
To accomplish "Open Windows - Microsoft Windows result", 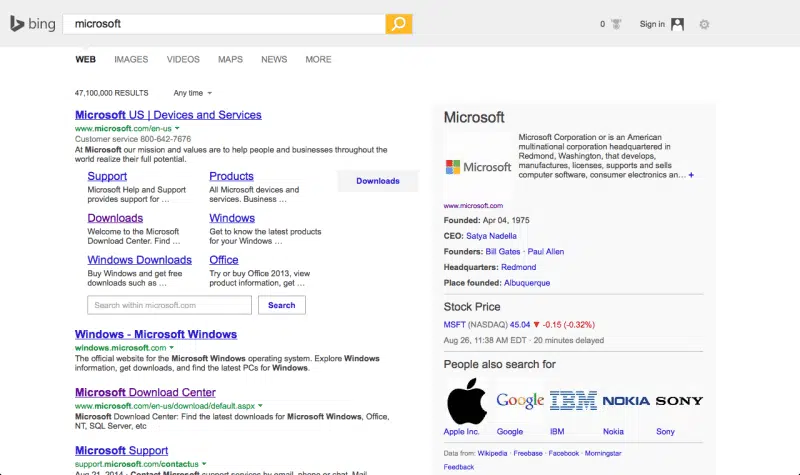I will [x=156, y=334].
